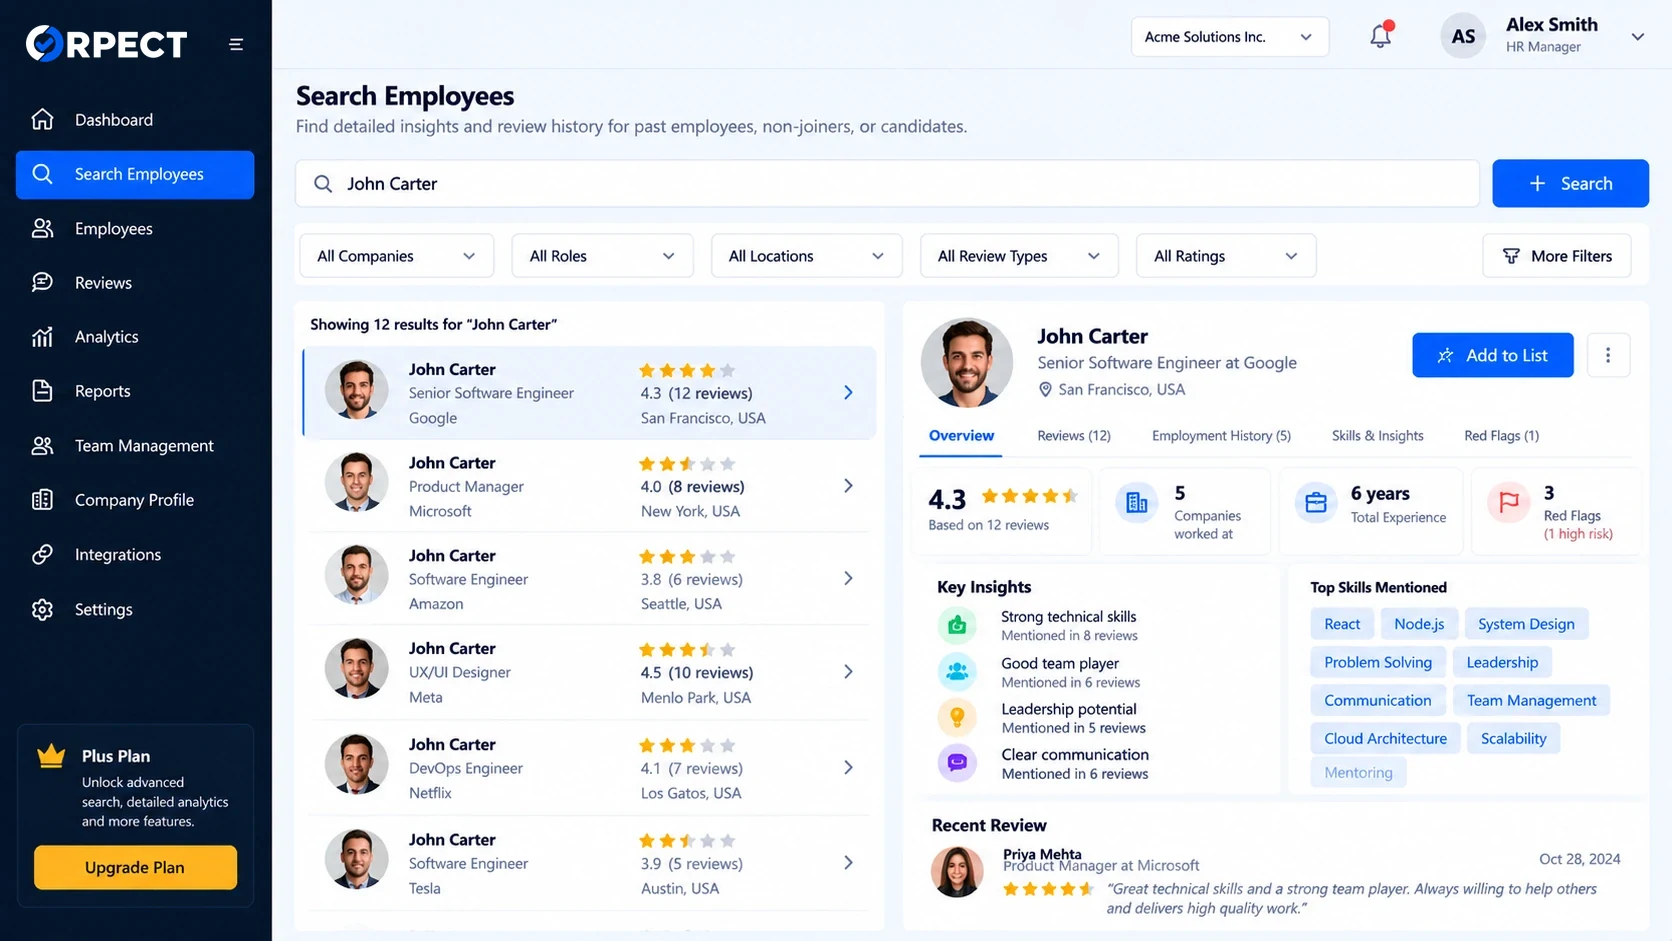Click the Company Profile building icon
1672x941 pixels.
[x=42, y=500]
